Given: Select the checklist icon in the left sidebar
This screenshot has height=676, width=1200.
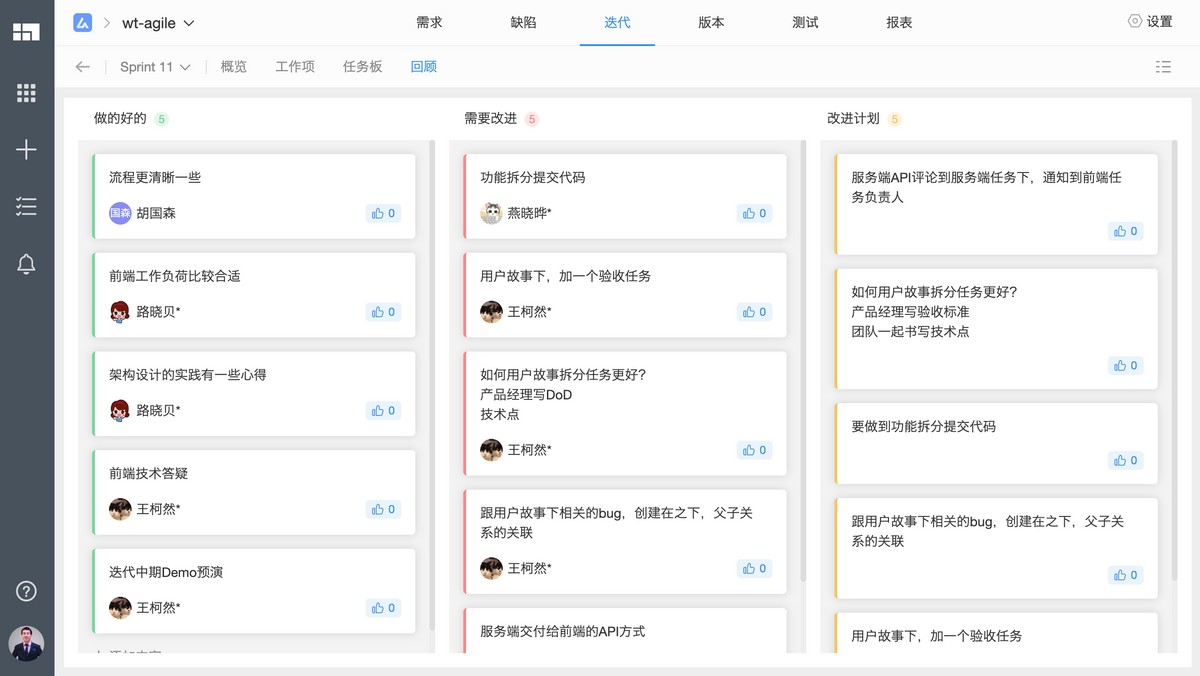Looking at the screenshot, I should [26, 206].
